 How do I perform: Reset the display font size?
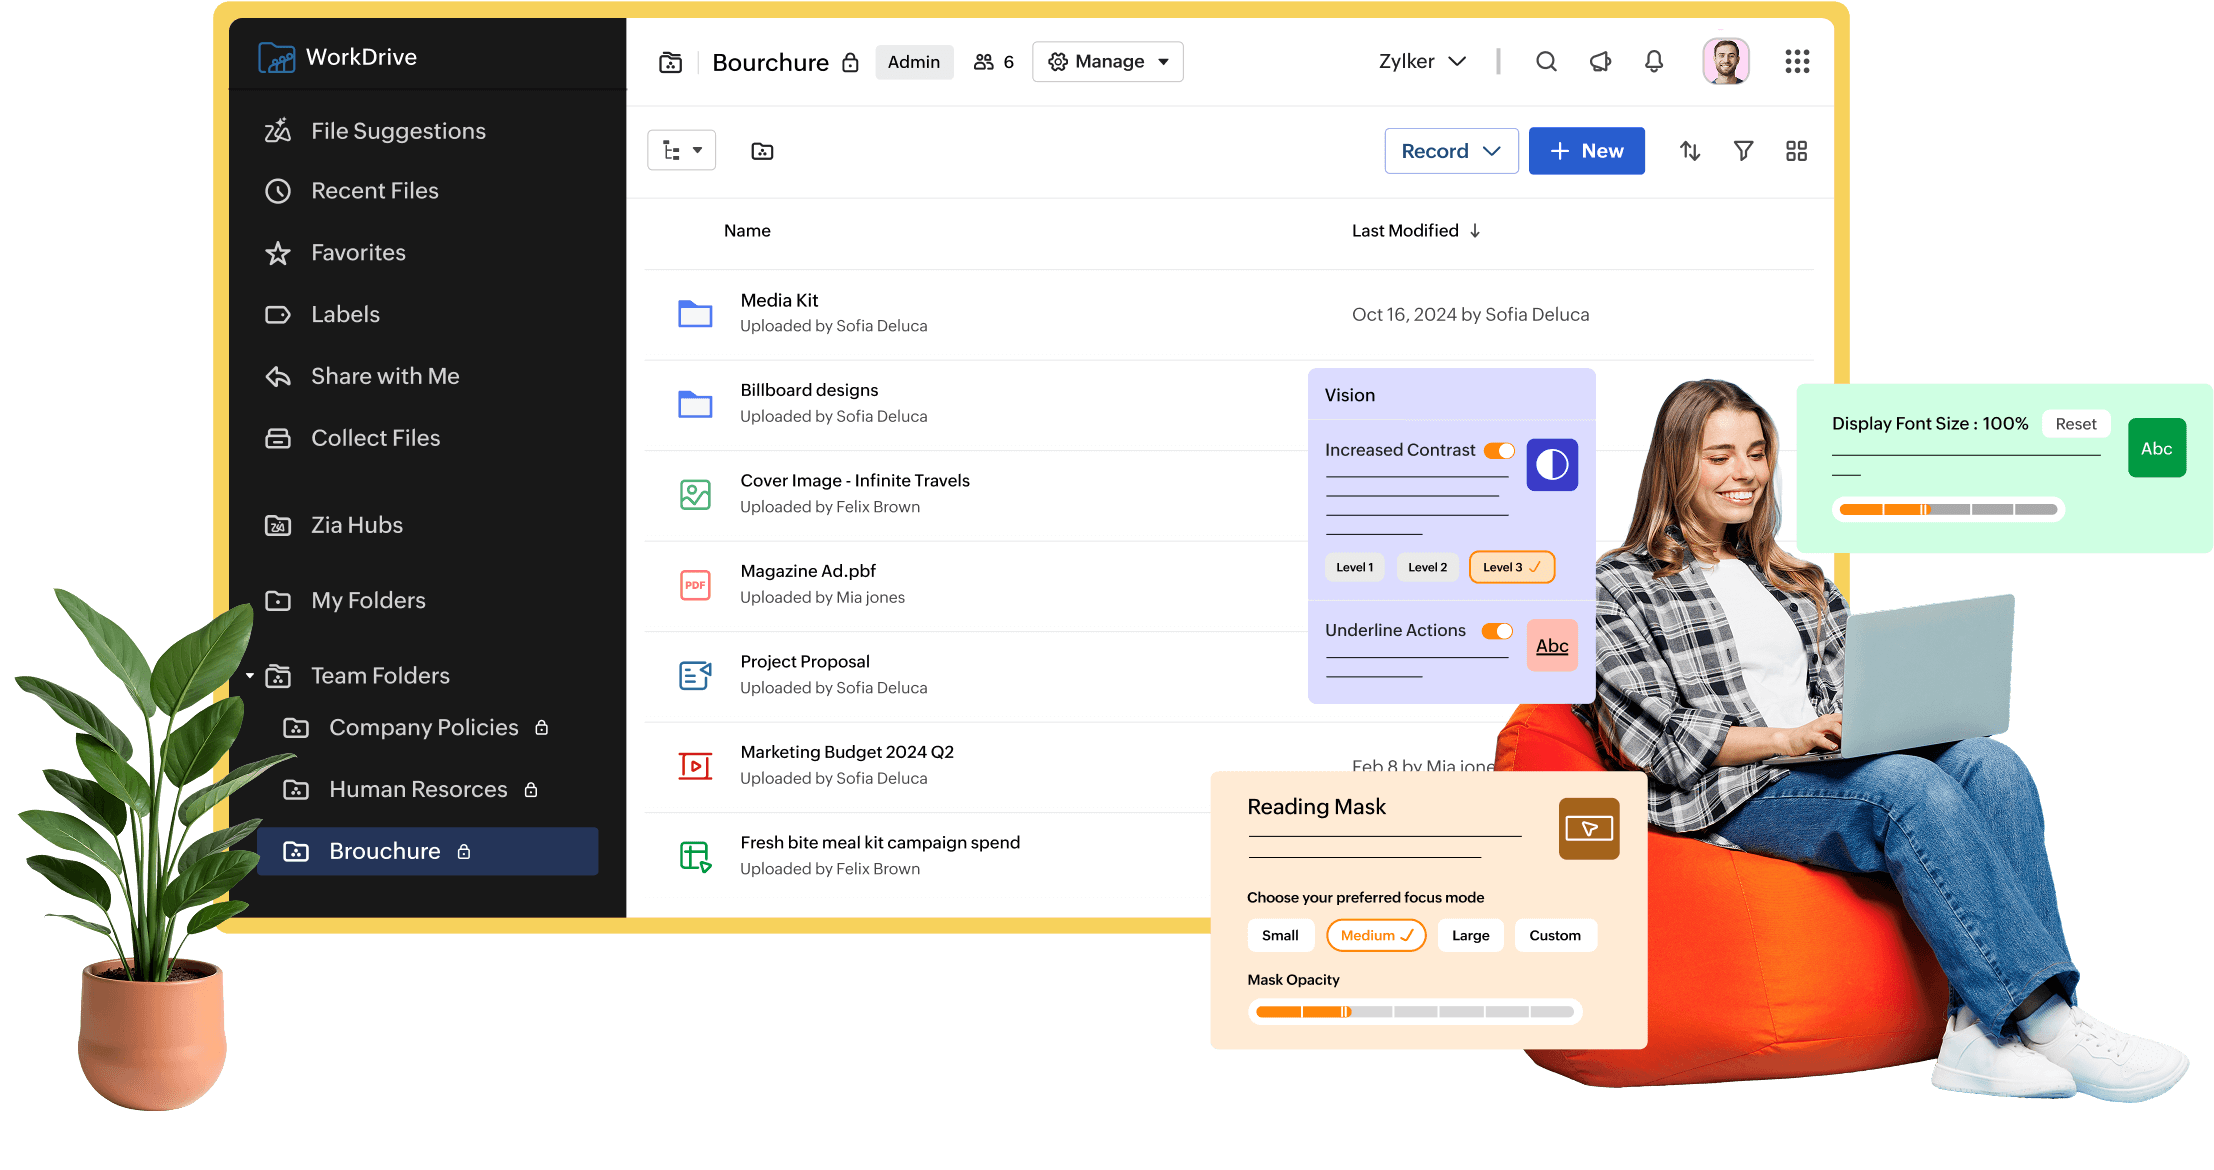2075,424
